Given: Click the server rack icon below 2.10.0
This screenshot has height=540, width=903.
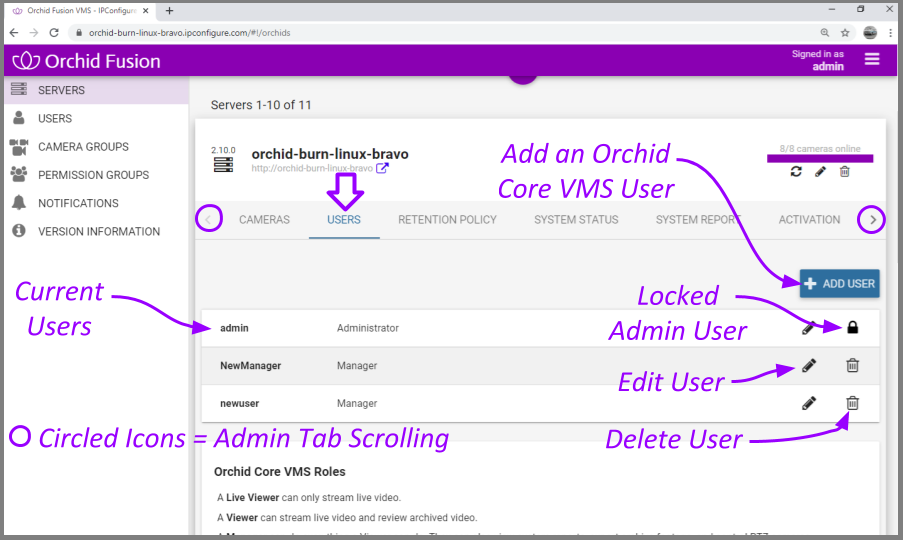Looking at the screenshot, I should pyautogui.click(x=223, y=165).
